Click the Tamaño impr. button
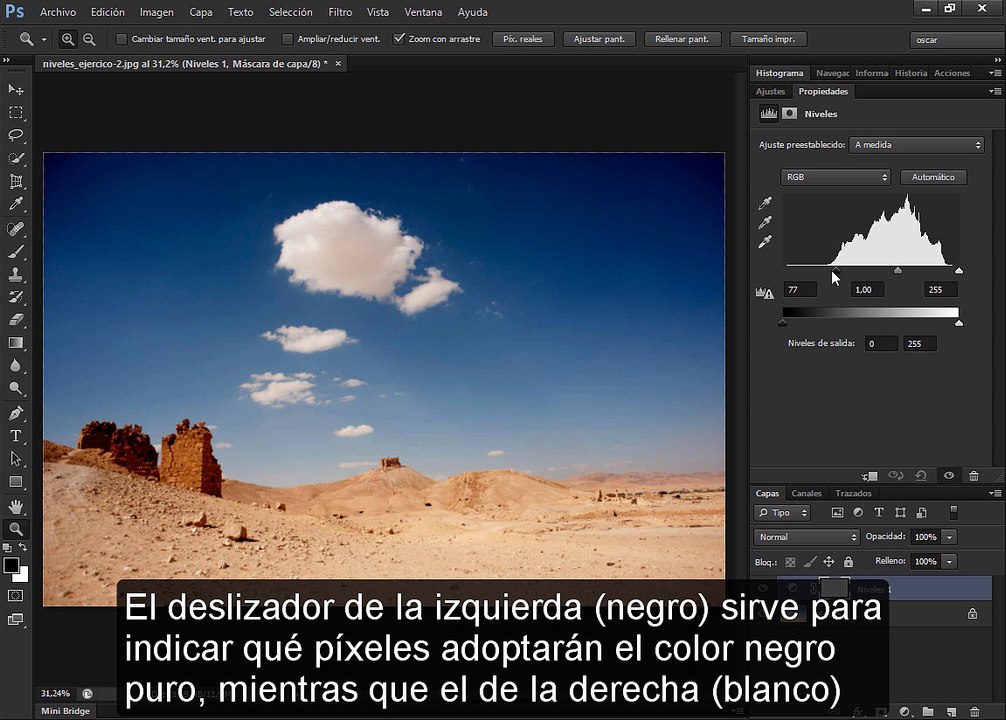 click(x=769, y=39)
